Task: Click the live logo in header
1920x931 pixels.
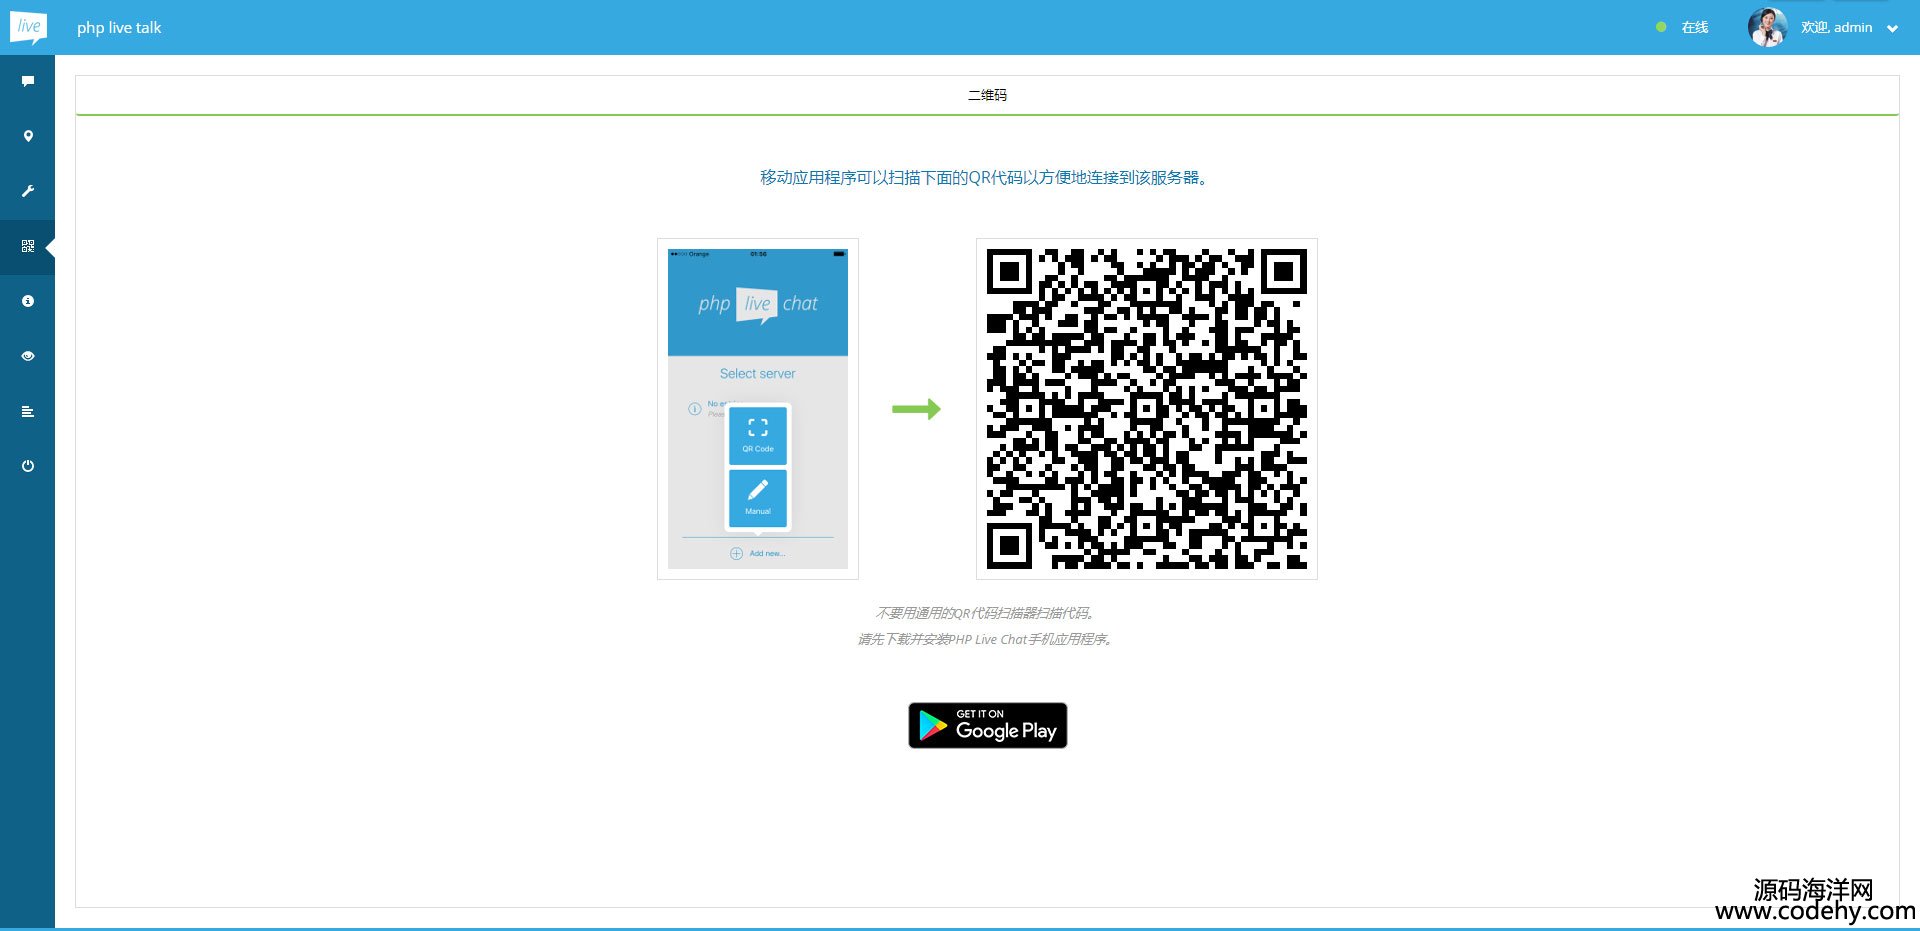Action: click(x=28, y=27)
